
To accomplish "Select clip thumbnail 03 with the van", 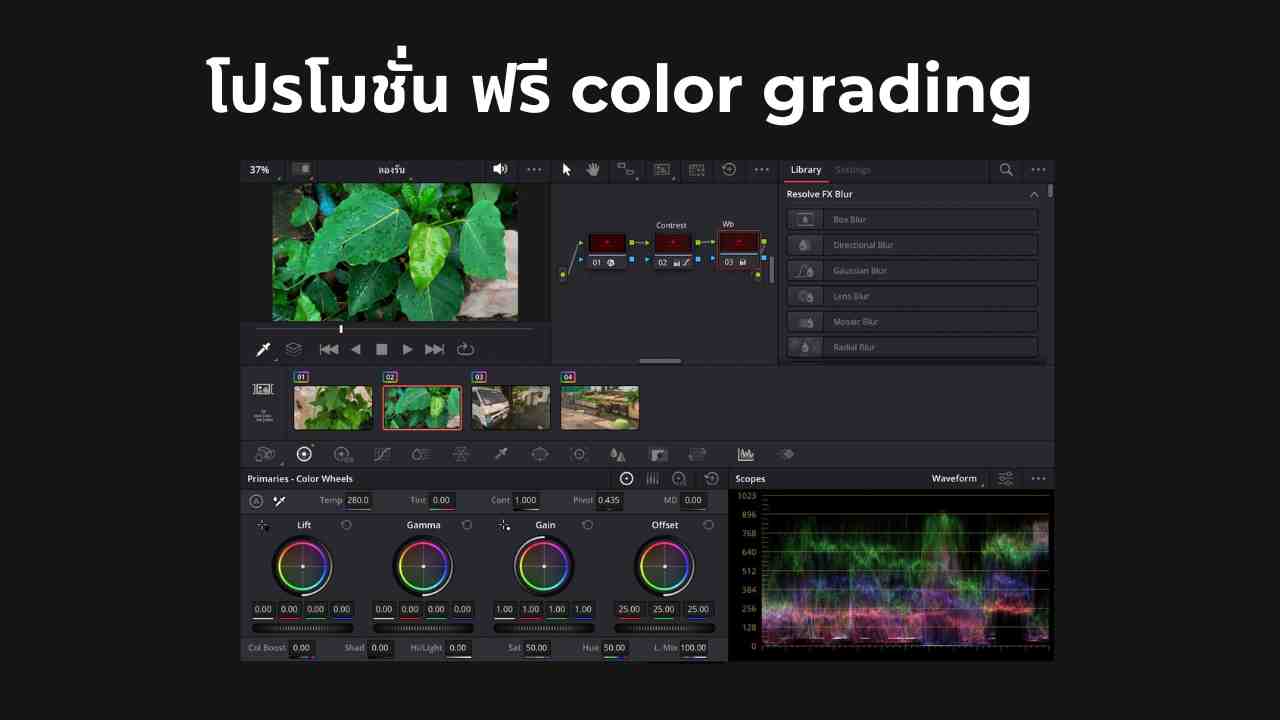I will point(511,408).
